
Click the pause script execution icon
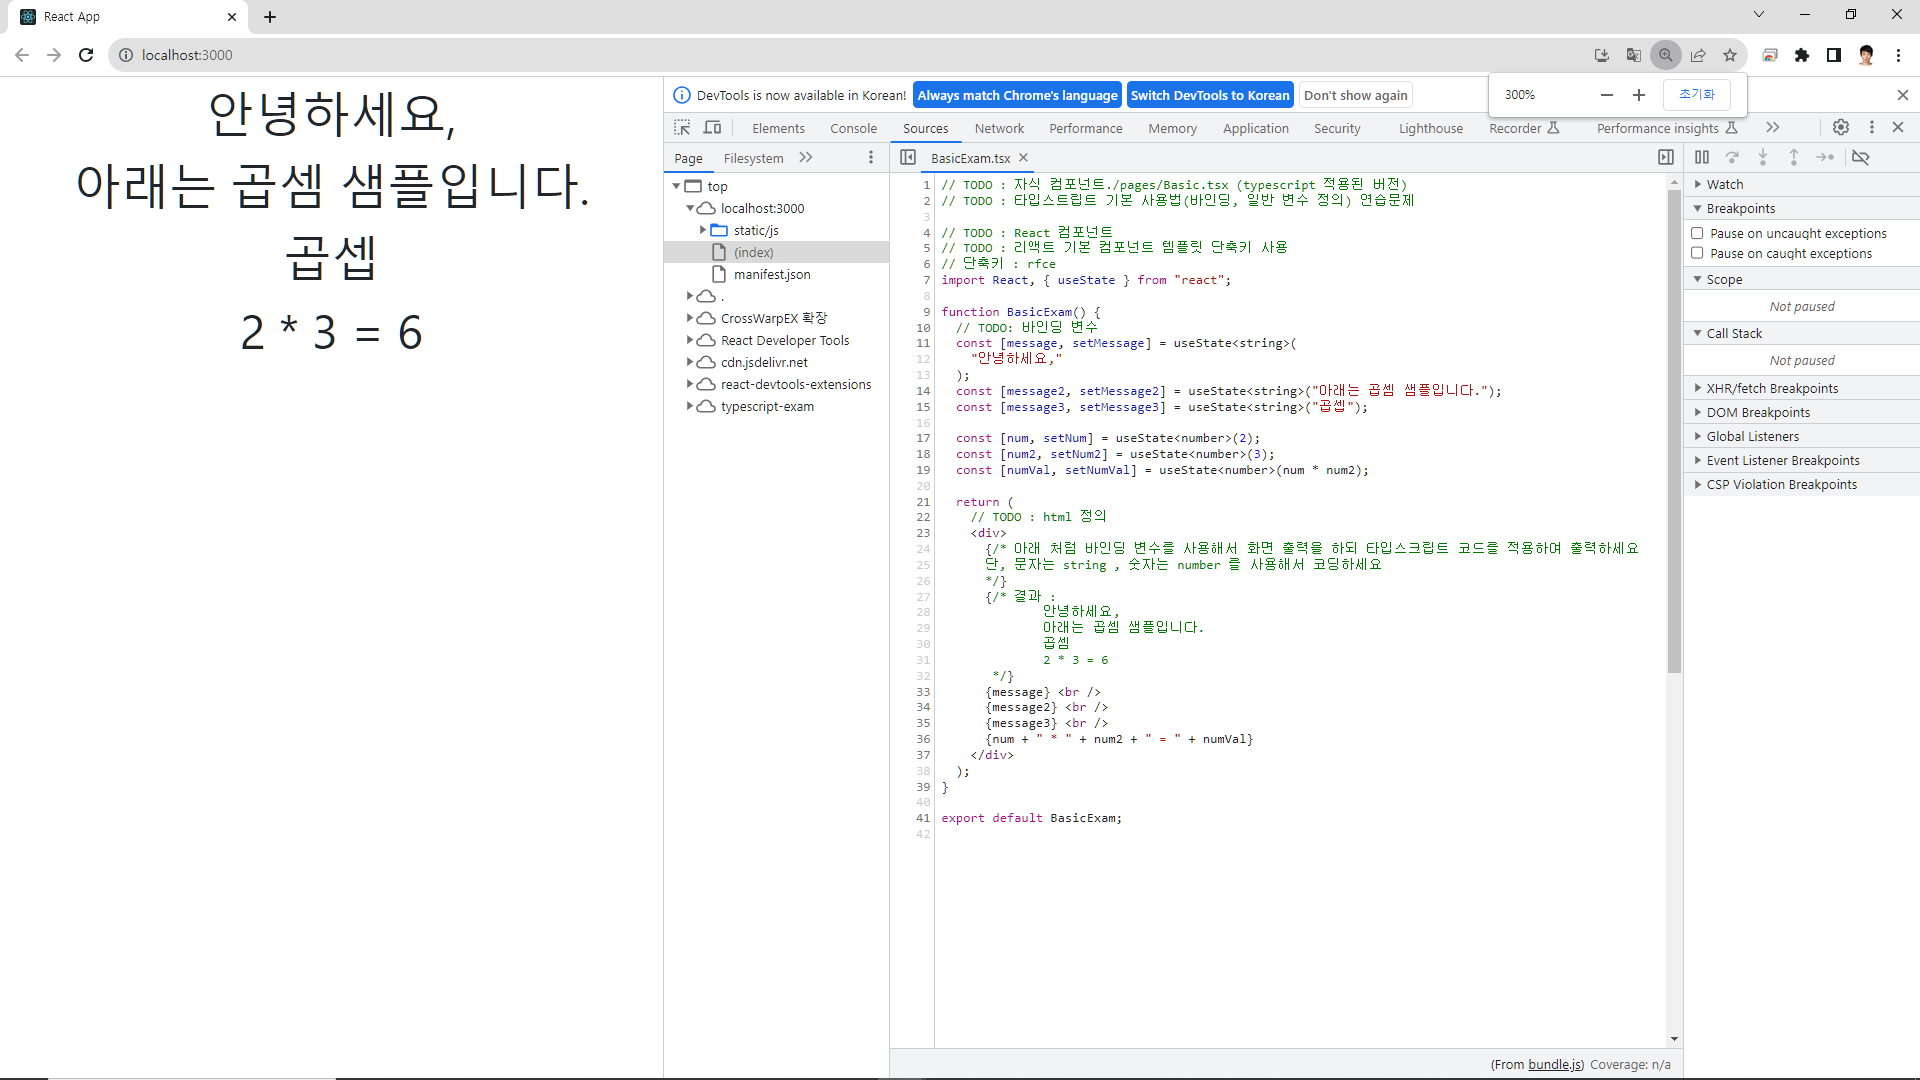point(1702,157)
